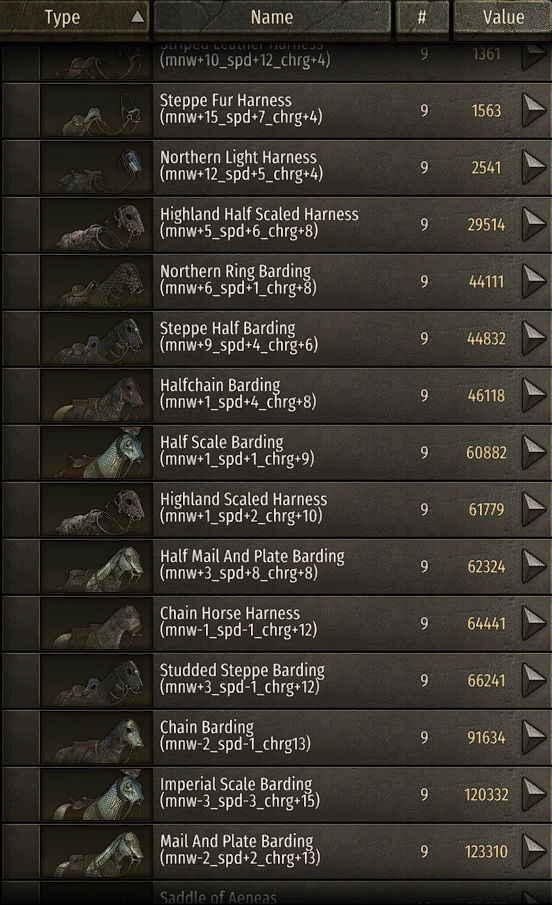Click Half Mail And Plate Barding thumbnail
This screenshot has width=552, height=905.
[96, 567]
